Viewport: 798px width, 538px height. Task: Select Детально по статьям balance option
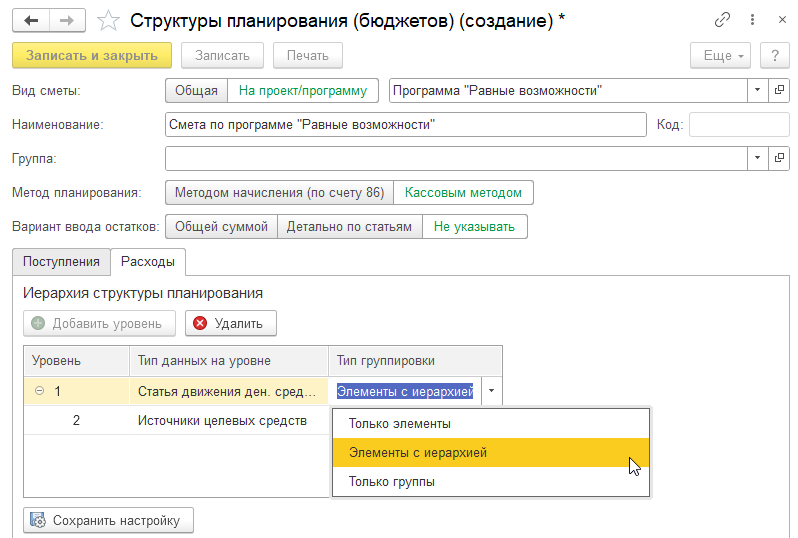(349, 227)
